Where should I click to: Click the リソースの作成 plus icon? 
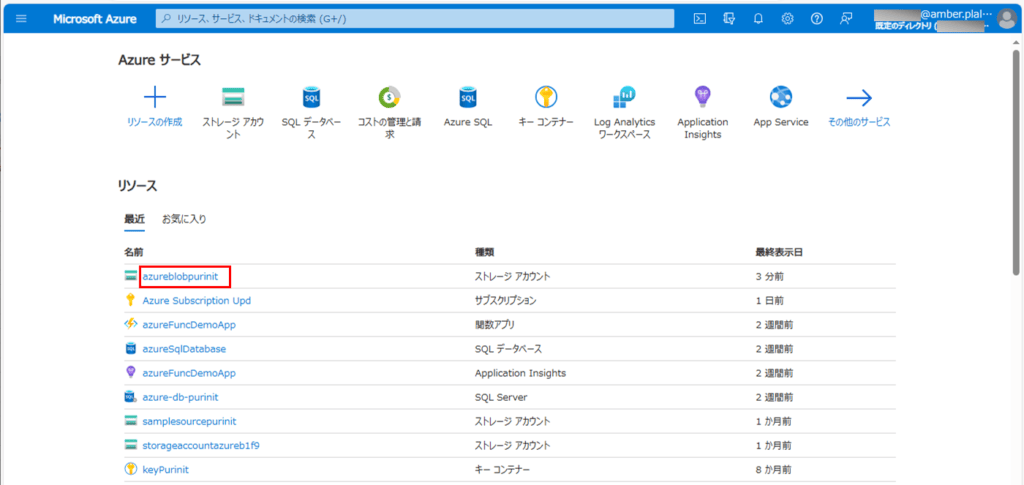click(x=155, y=97)
